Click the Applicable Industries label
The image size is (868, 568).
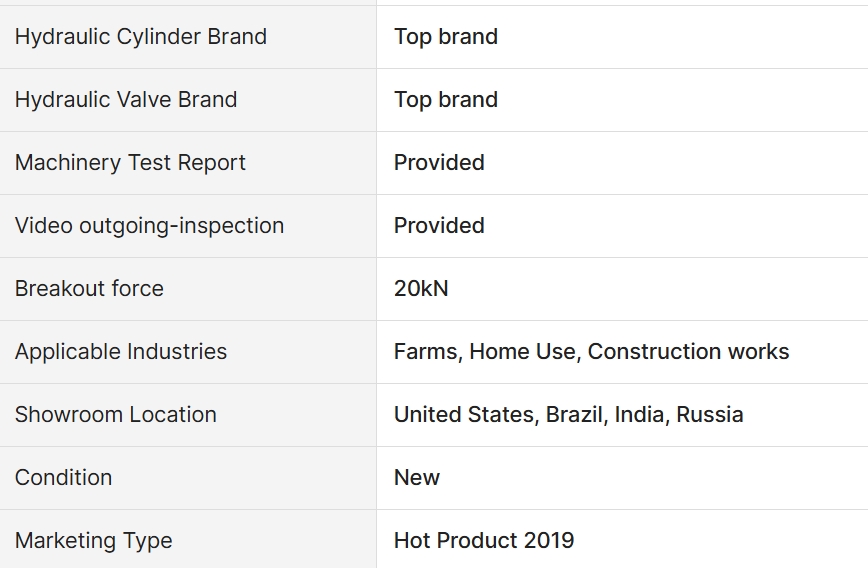tap(121, 352)
